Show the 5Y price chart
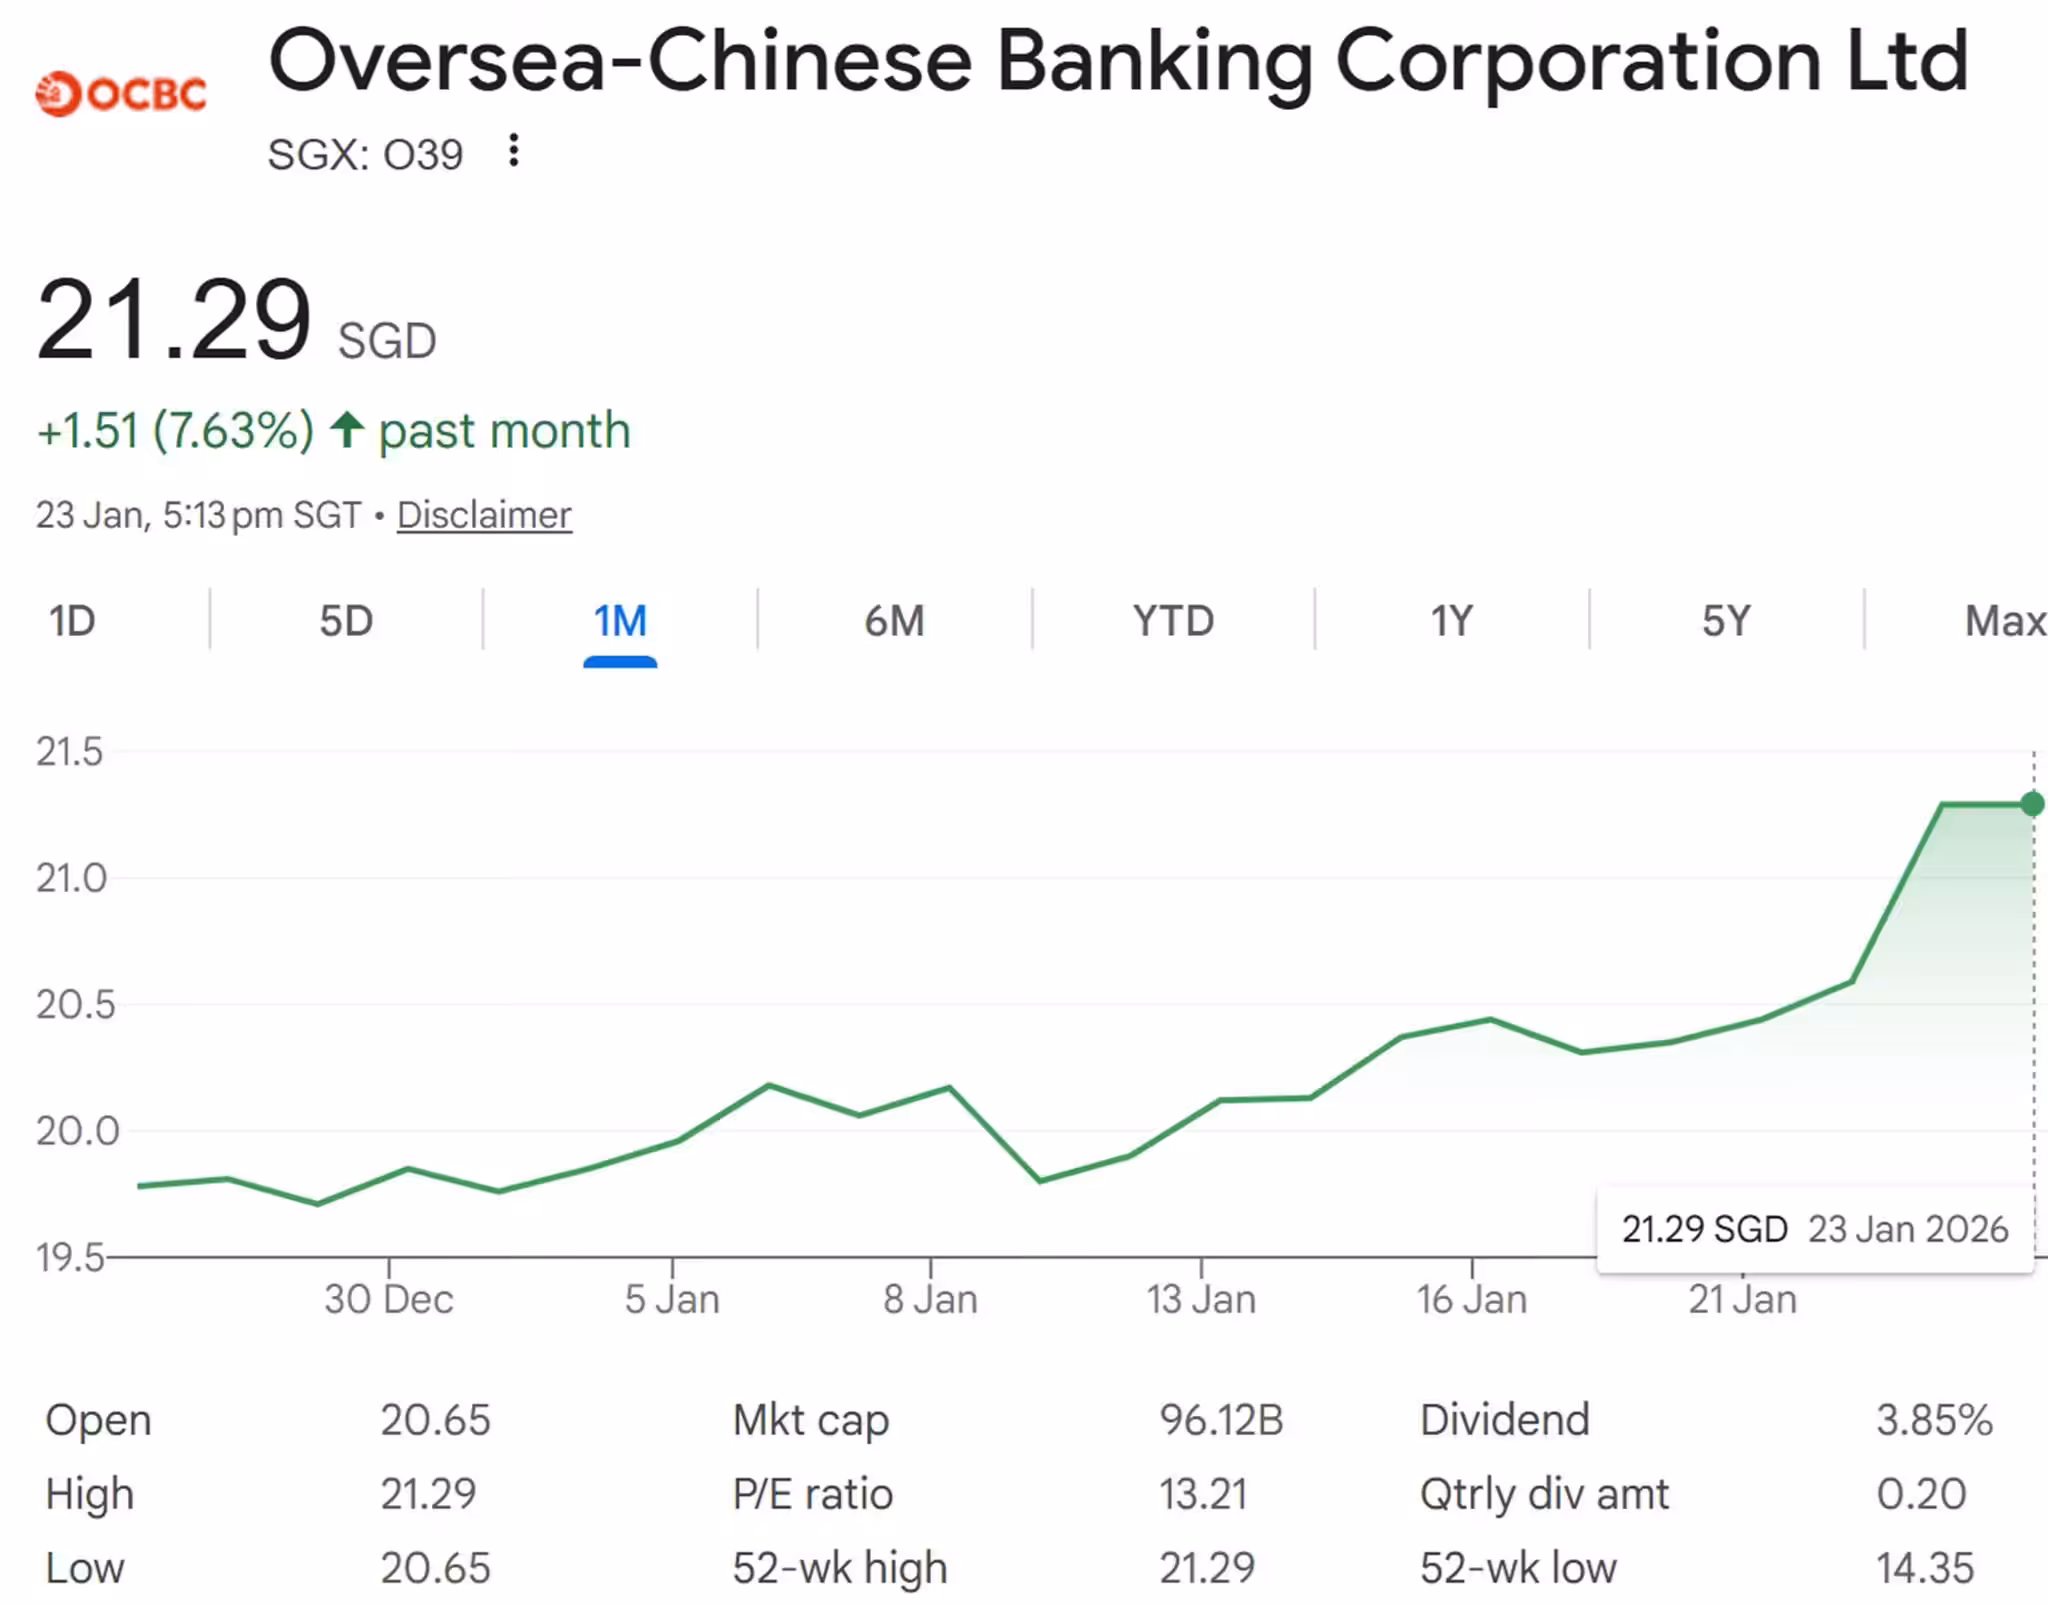Screen dimensions: 2048x1606 (1726, 621)
